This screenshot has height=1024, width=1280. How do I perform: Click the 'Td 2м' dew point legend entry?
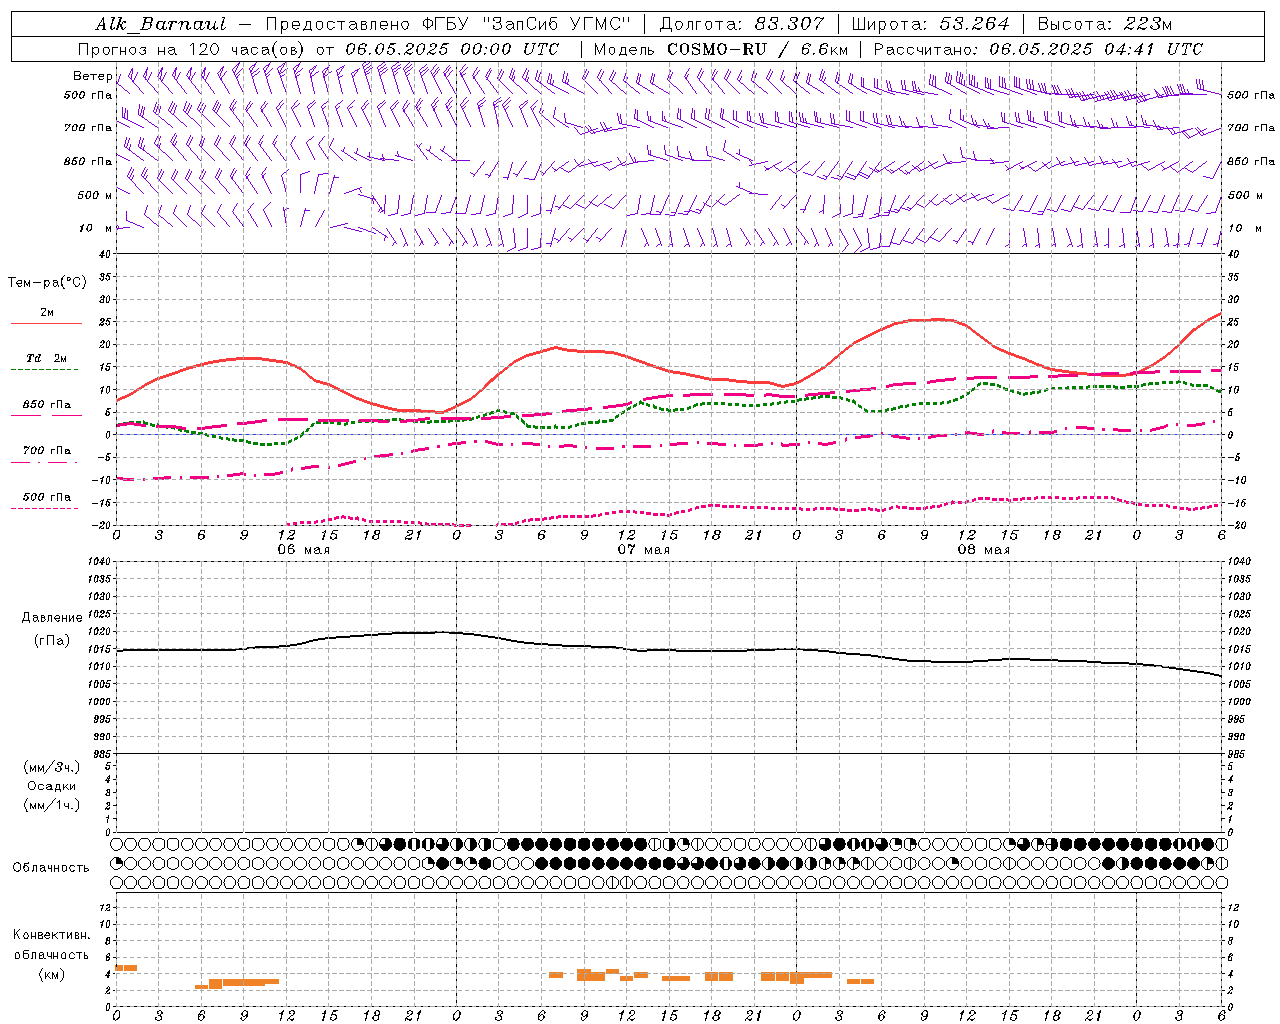(47, 358)
